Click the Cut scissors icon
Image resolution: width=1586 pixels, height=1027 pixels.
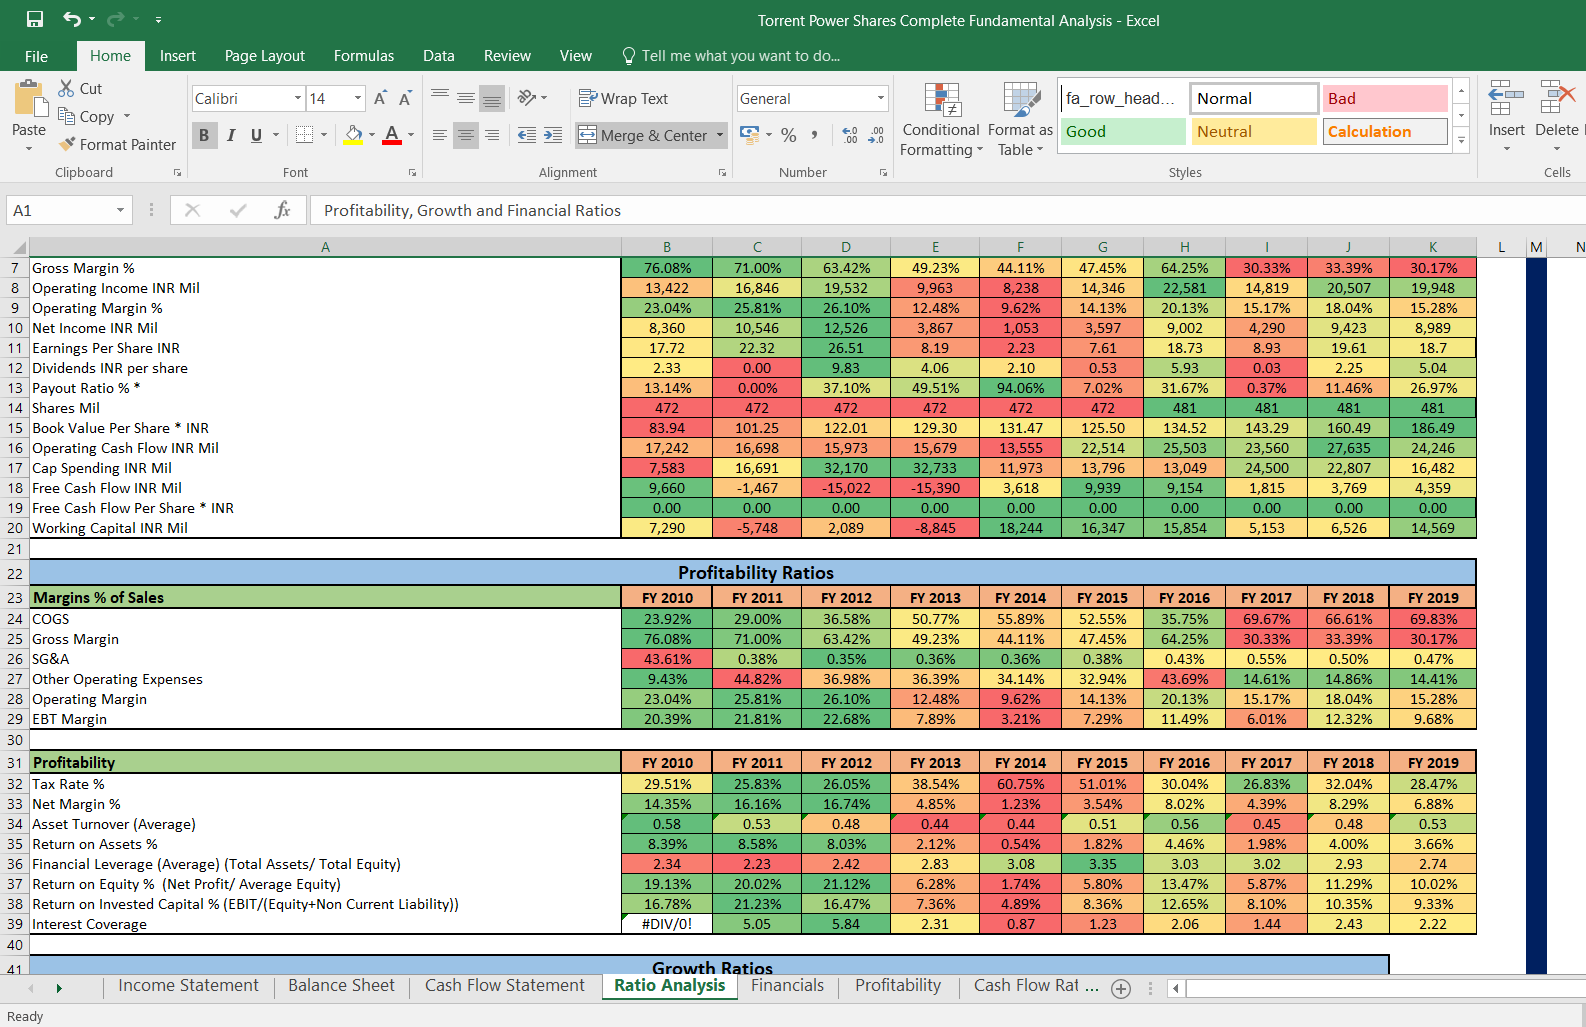pyautogui.click(x=67, y=88)
